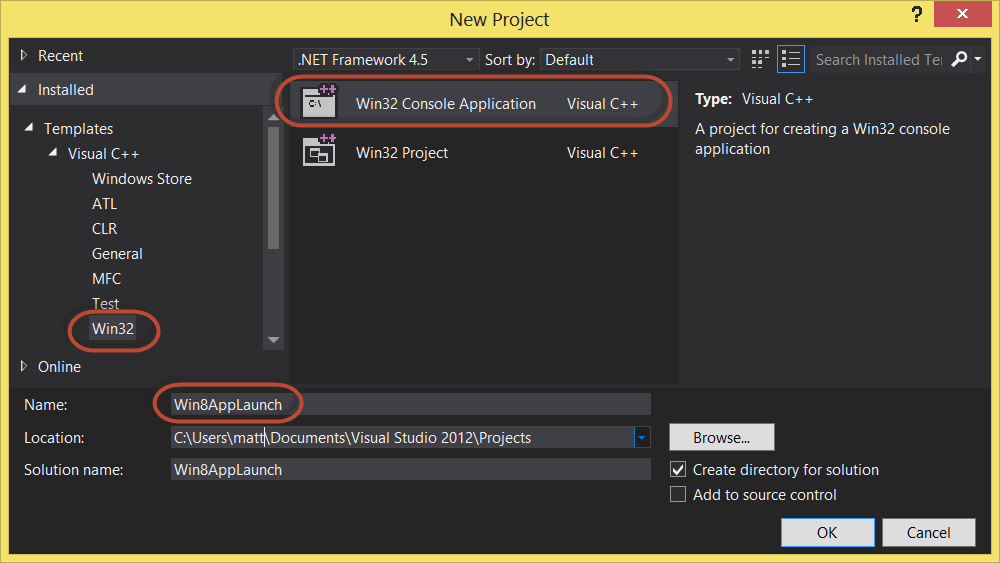Uncheck Create directory for solution
This screenshot has width=1000, height=563.
678,470
